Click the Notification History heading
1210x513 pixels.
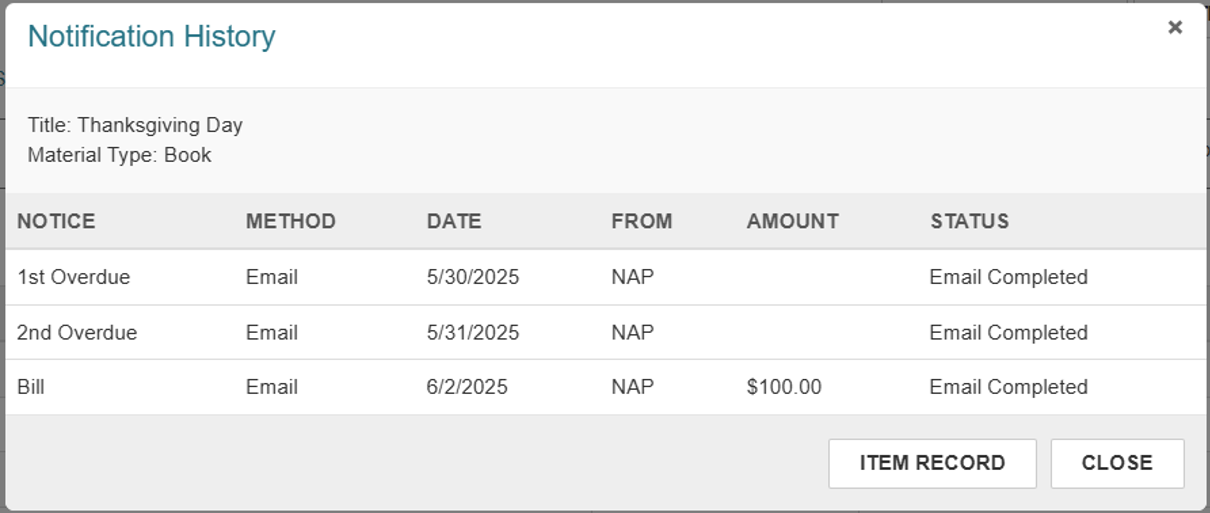tap(151, 36)
